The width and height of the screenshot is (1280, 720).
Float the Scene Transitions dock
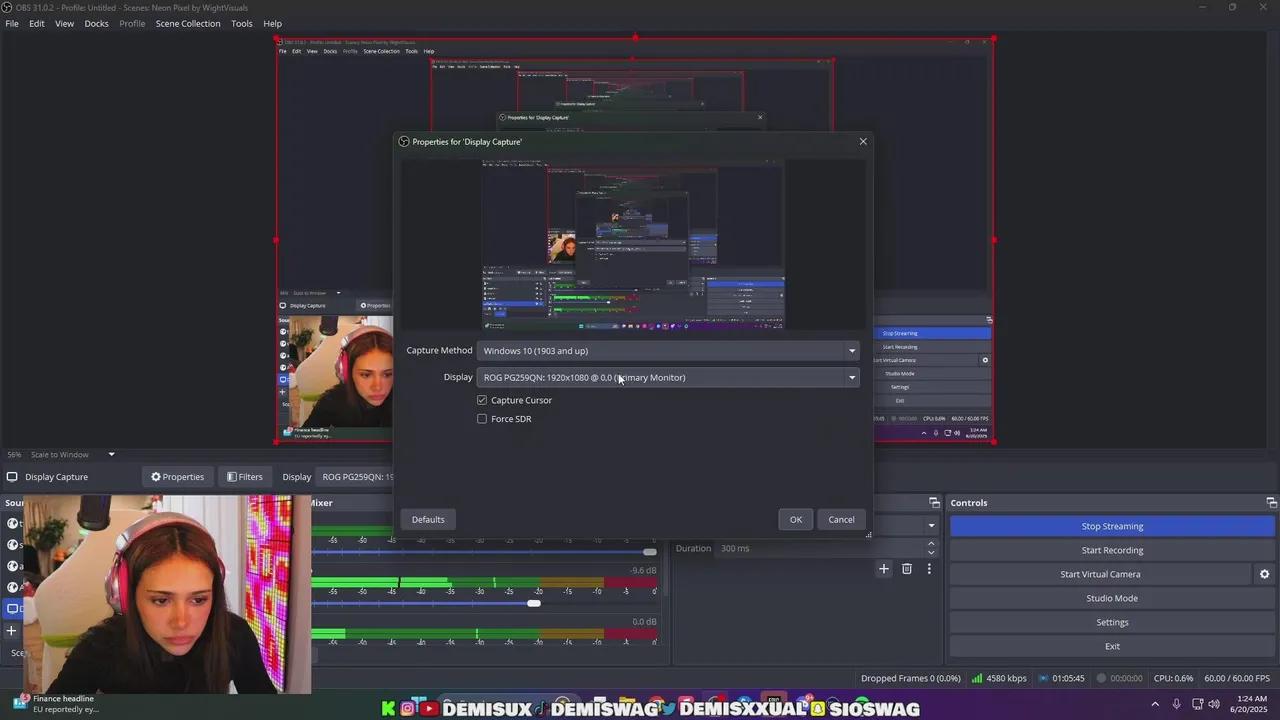coord(934,503)
